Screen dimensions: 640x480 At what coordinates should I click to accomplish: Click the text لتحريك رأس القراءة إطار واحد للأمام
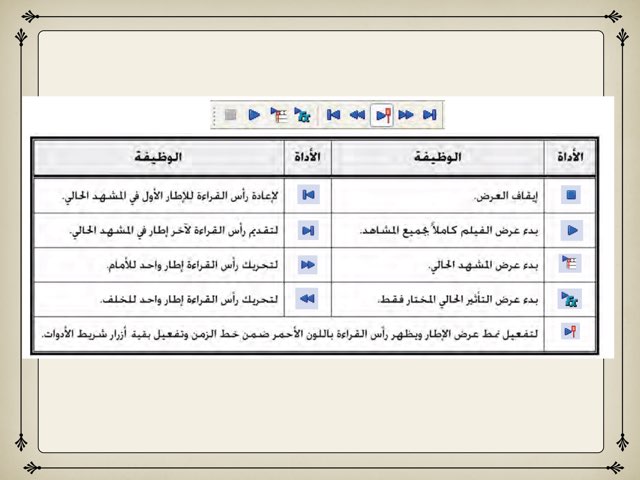pyautogui.click(x=193, y=265)
